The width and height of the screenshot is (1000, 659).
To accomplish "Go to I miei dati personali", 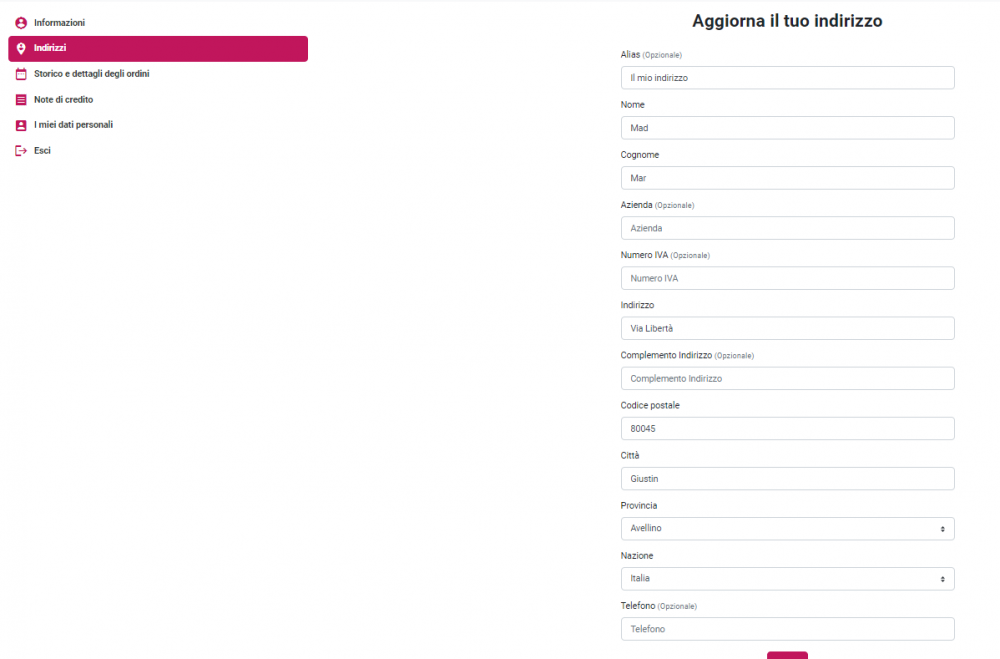I will [x=73, y=125].
